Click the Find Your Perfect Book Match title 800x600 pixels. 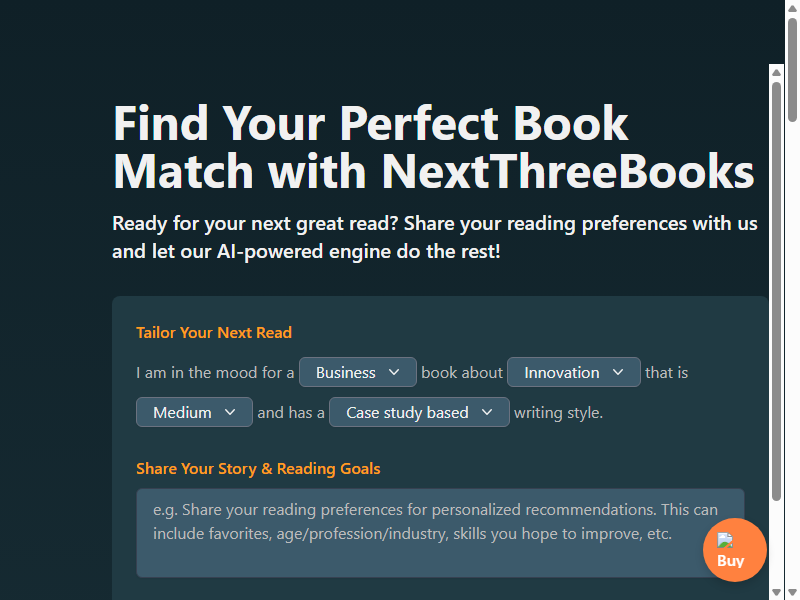coord(433,147)
